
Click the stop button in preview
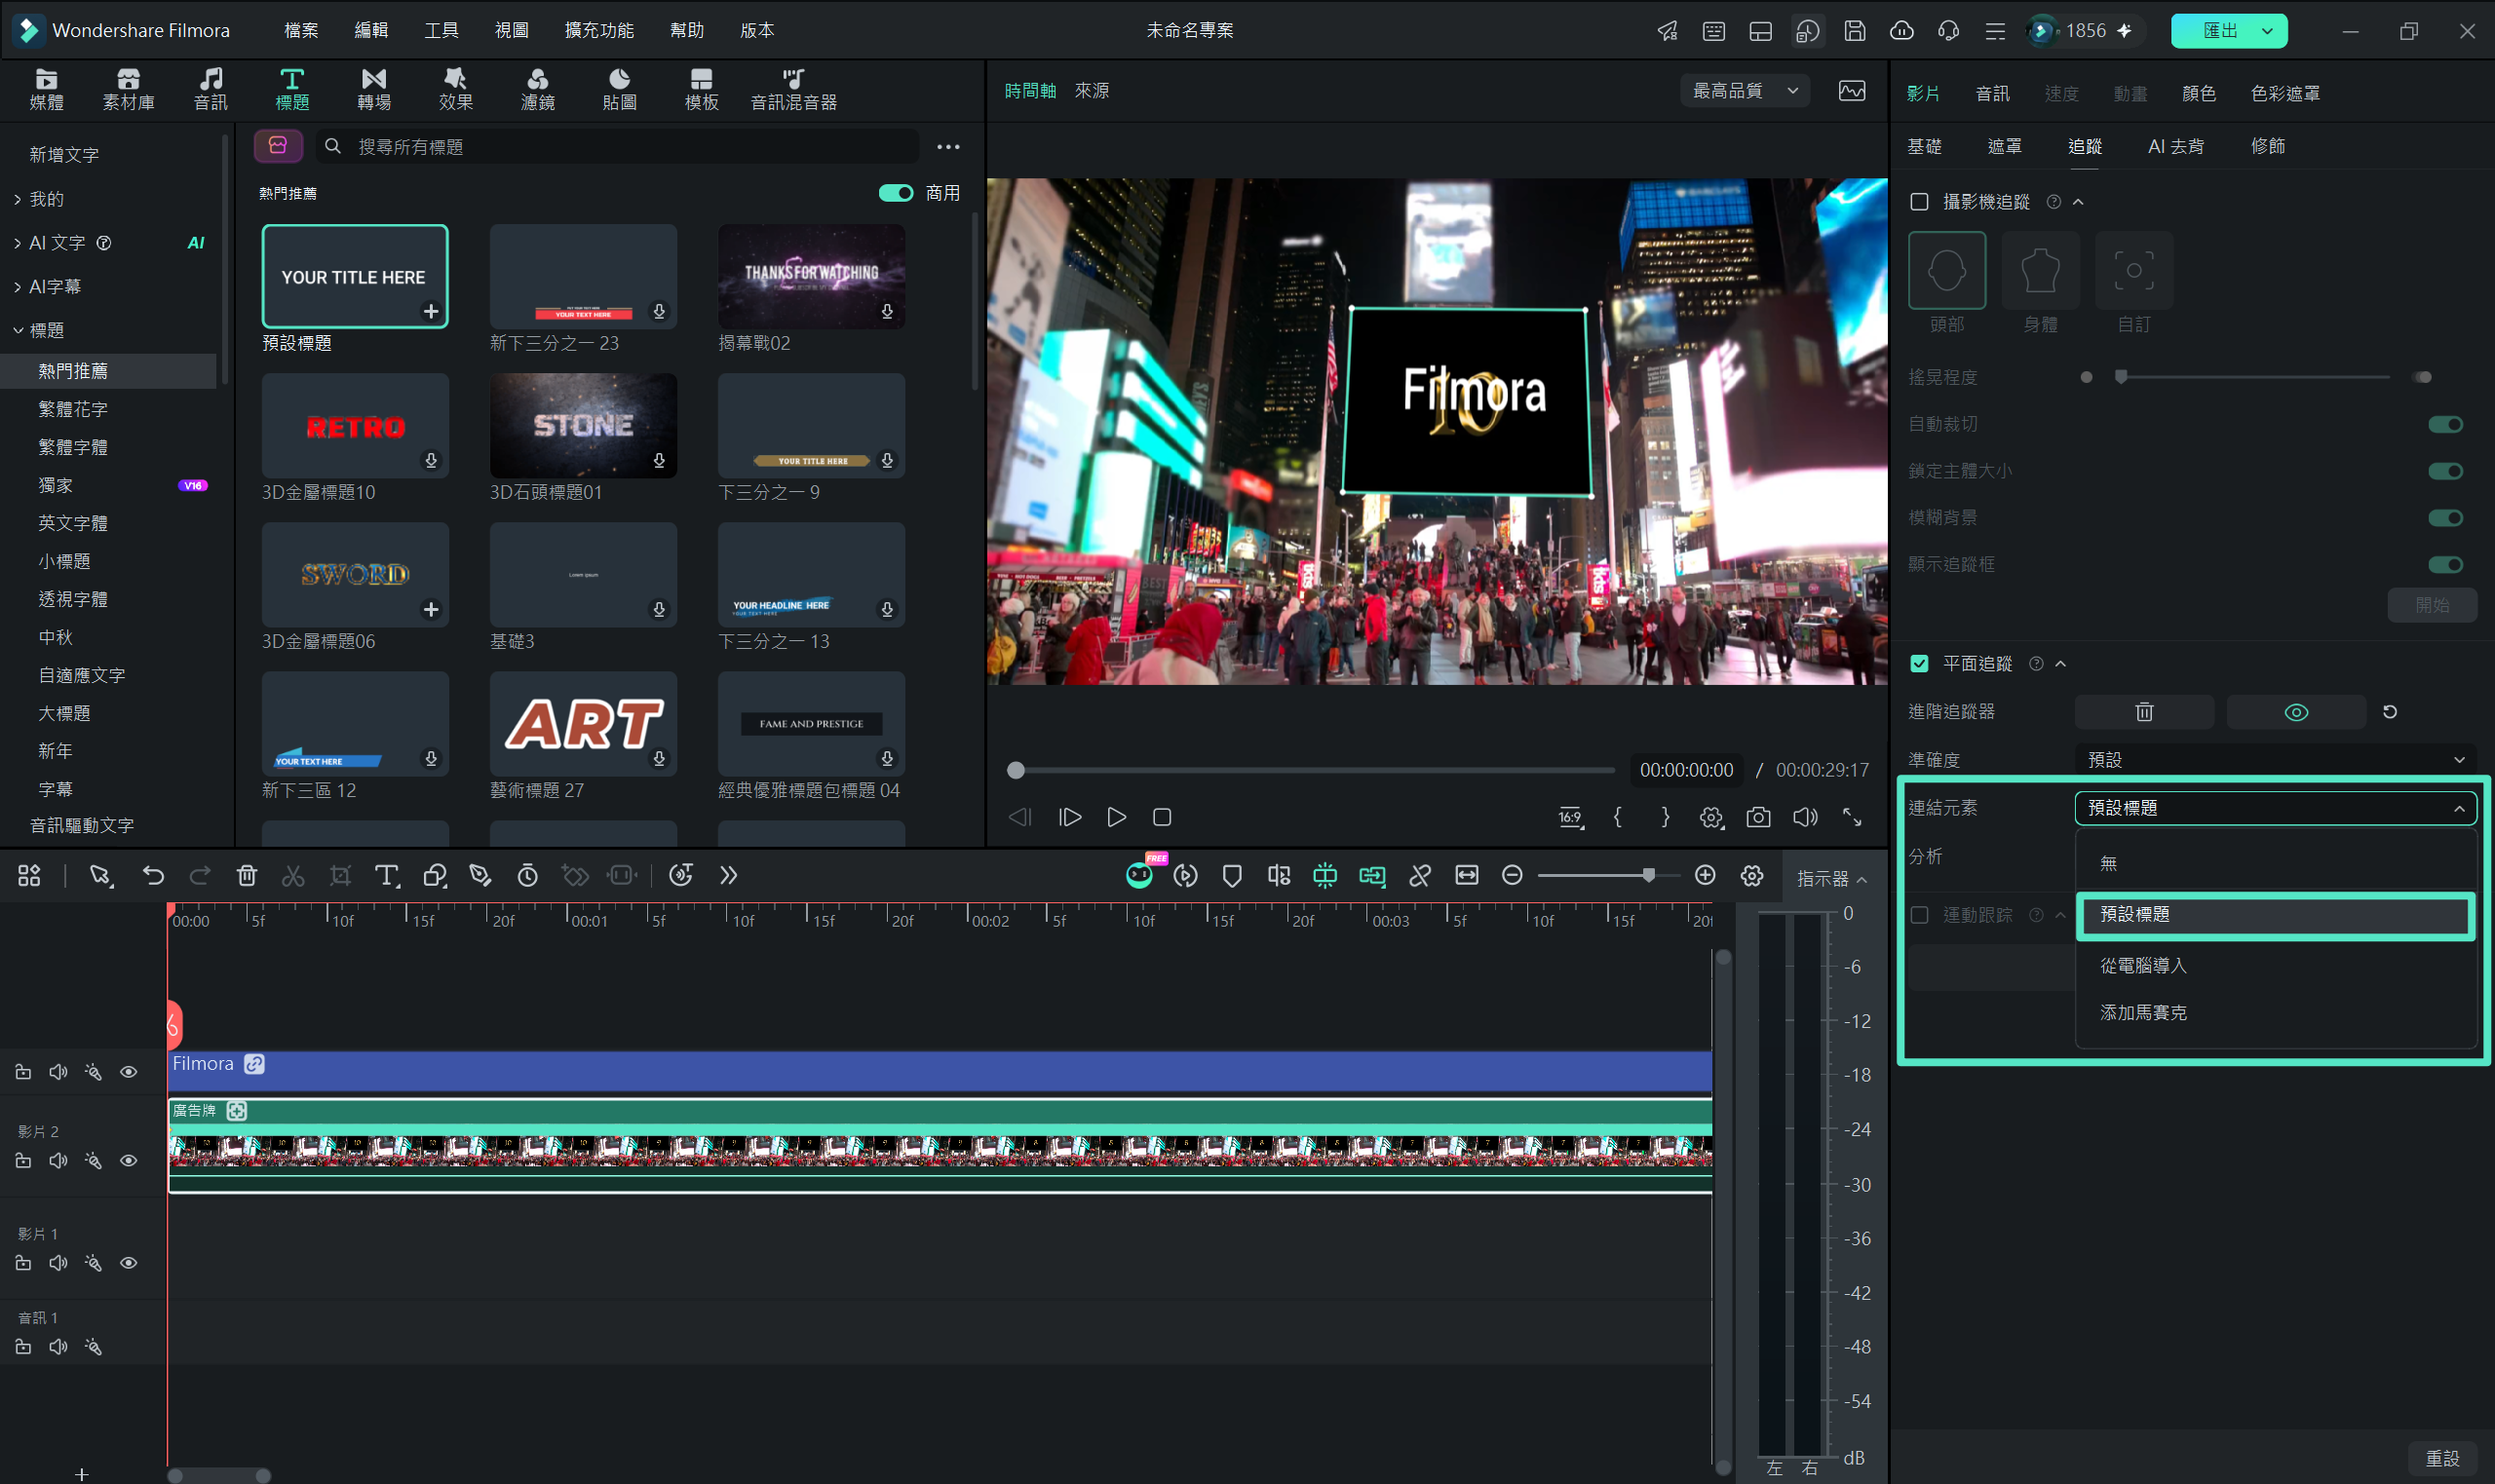(1162, 817)
